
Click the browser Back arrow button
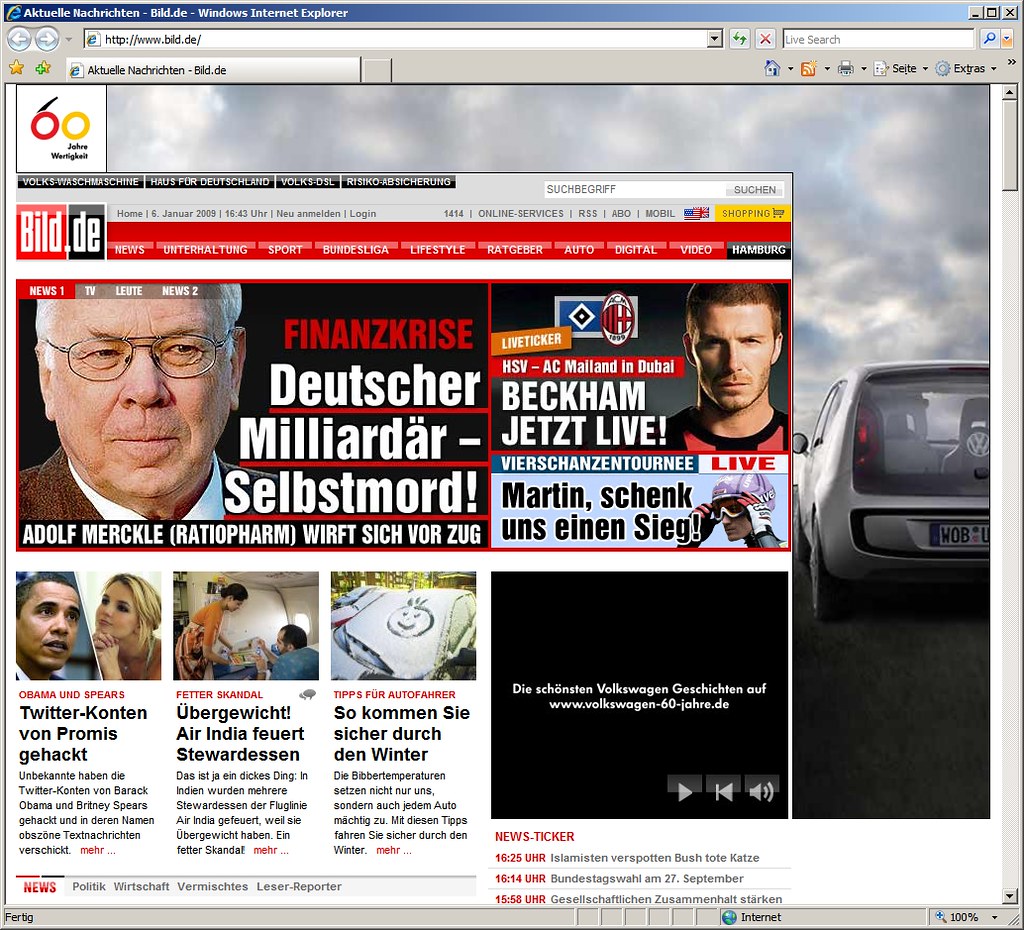pyautogui.click(x=20, y=39)
